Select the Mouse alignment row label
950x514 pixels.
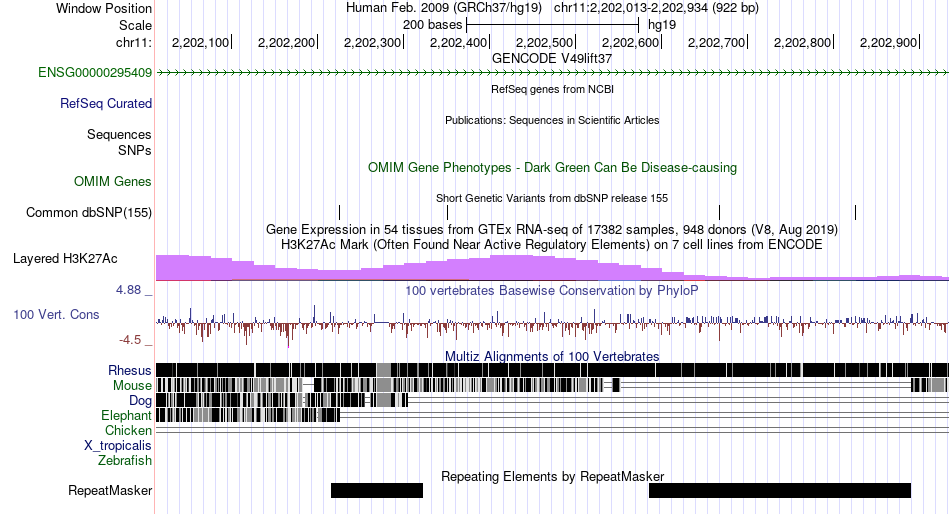(x=132, y=386)
